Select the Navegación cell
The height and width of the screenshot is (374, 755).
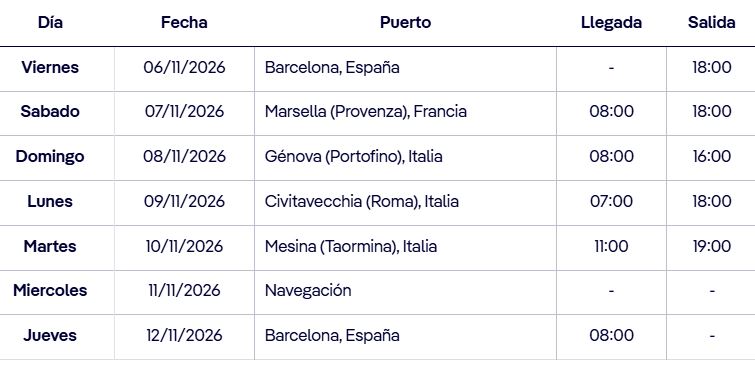pyautogui.click(x=308, y=290)
